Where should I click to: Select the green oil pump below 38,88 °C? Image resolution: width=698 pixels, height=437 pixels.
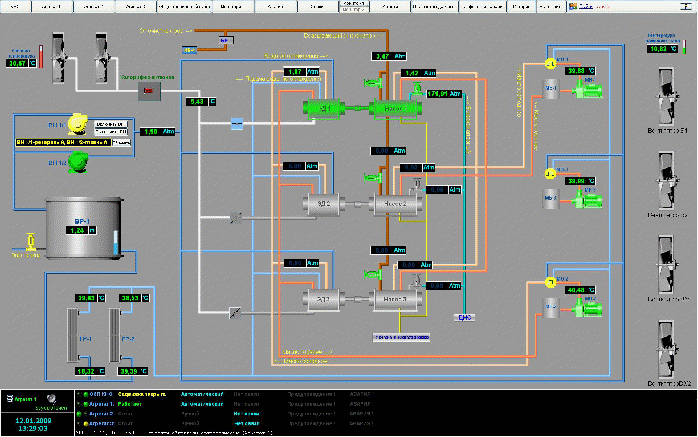(x=587, y=198)
